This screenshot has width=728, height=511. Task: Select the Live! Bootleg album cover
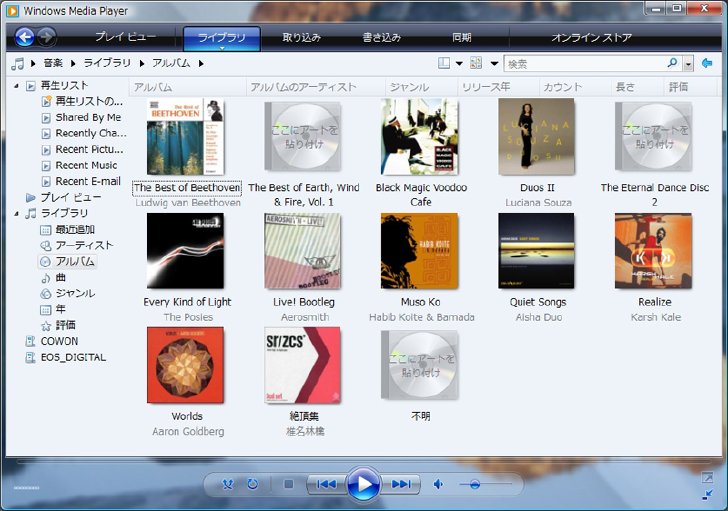(303, 251)
